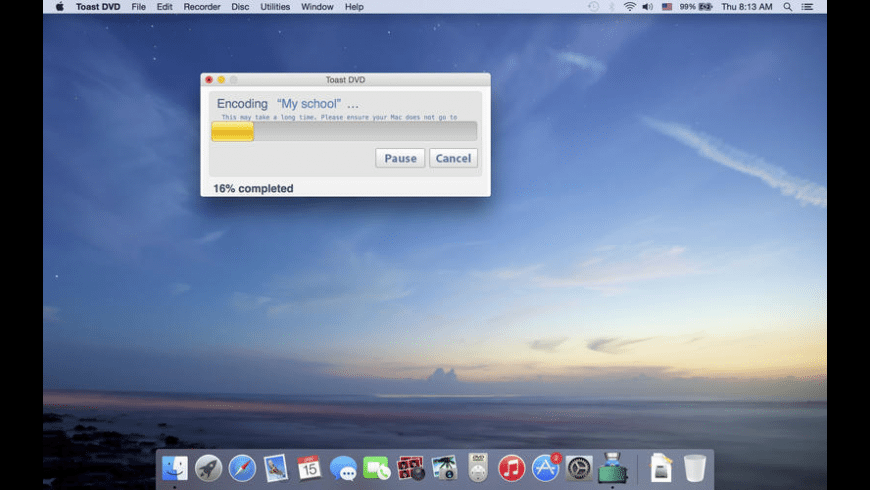Screen dimensions: 870x490
Task: Click the Encoding "My school" heading
Action: pos(287,104)
